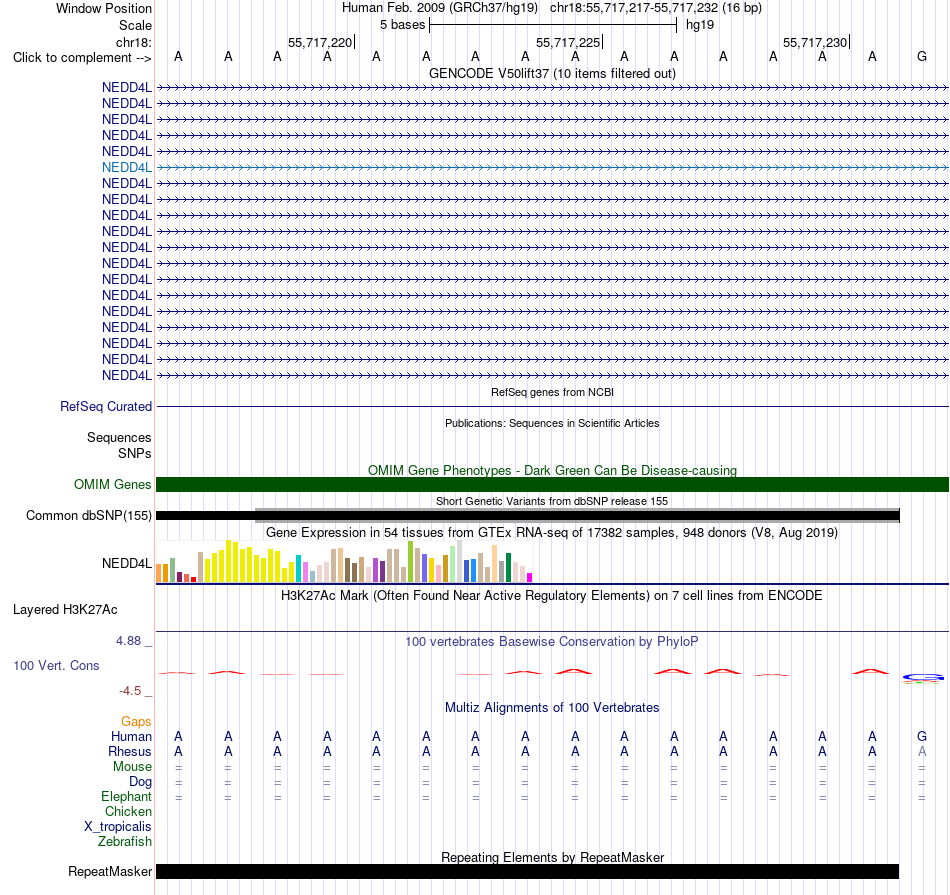The width and height of the screenshot is (950, 895).
Task: Click the 'G' base in the Human alignment row
Action: [922, 736]
